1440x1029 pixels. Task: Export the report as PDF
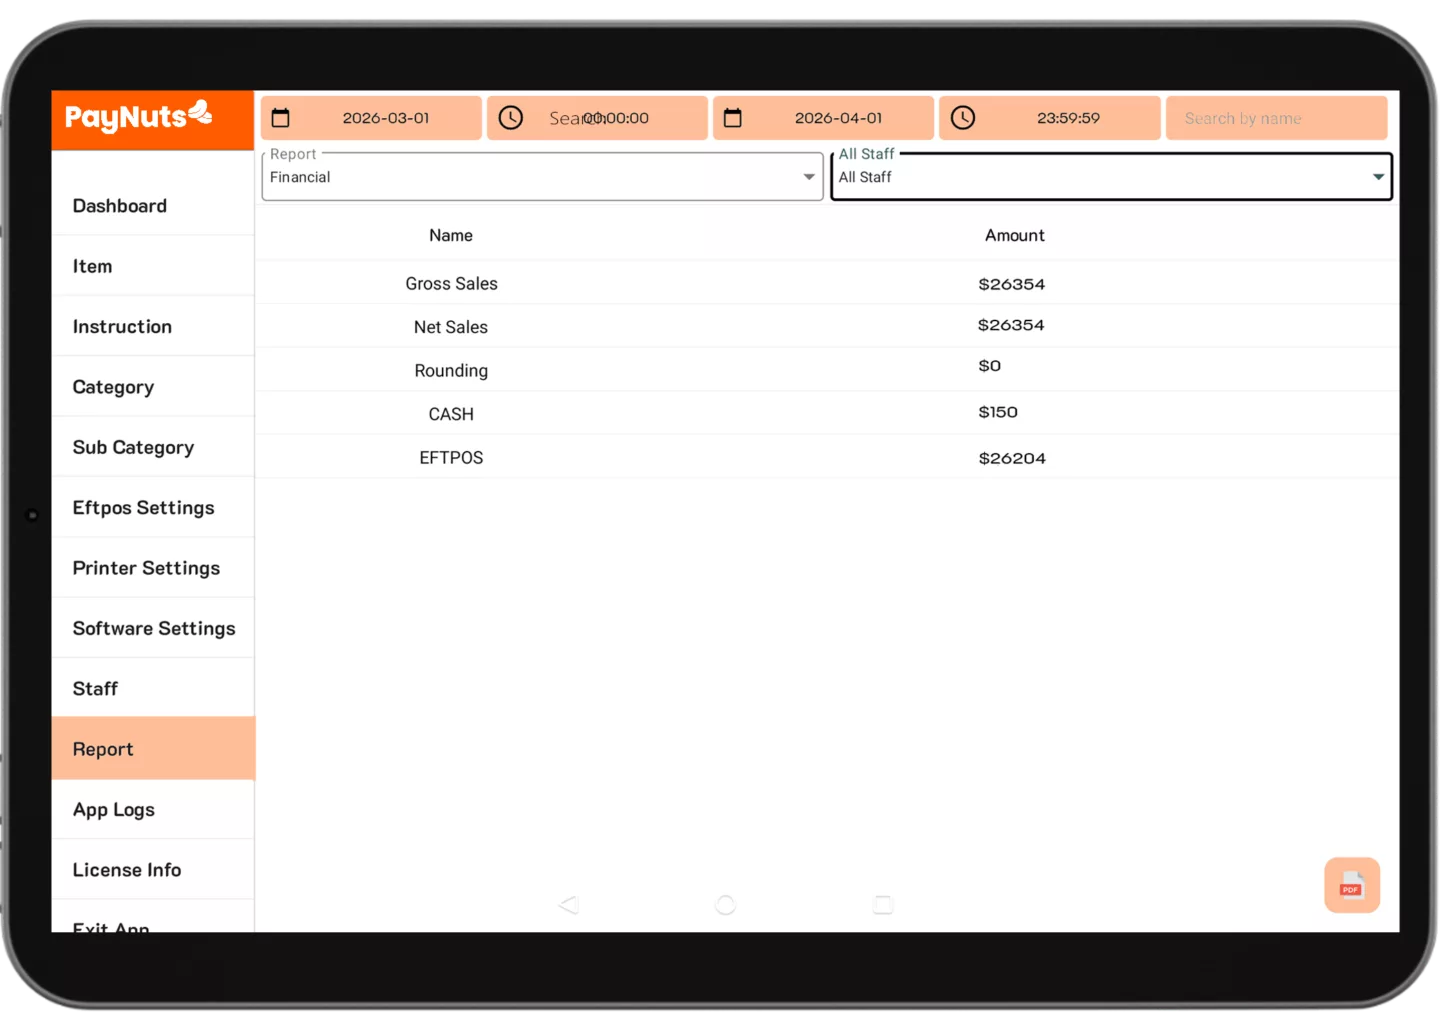point(1352,884)
